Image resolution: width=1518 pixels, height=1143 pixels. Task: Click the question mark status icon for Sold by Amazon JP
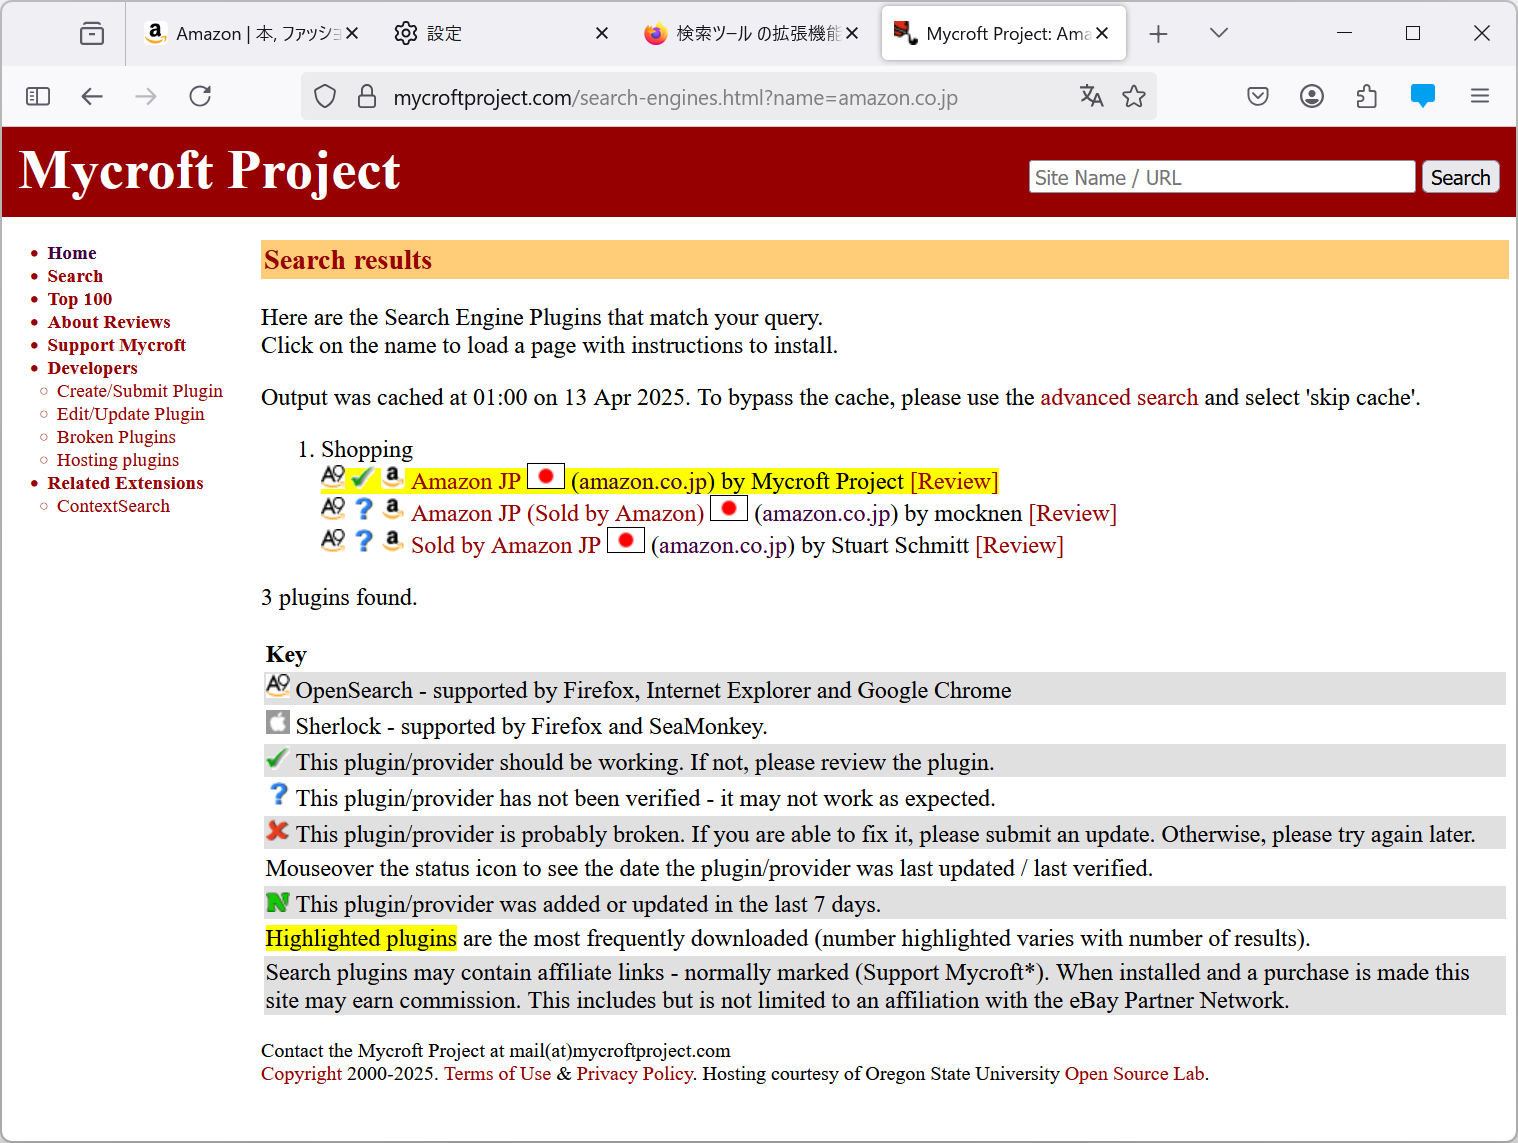click(363, 542)
